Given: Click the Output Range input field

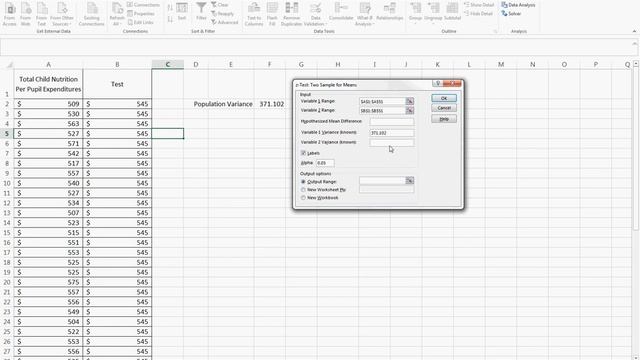Looking at the screenshot, I should tap(382, 181).
